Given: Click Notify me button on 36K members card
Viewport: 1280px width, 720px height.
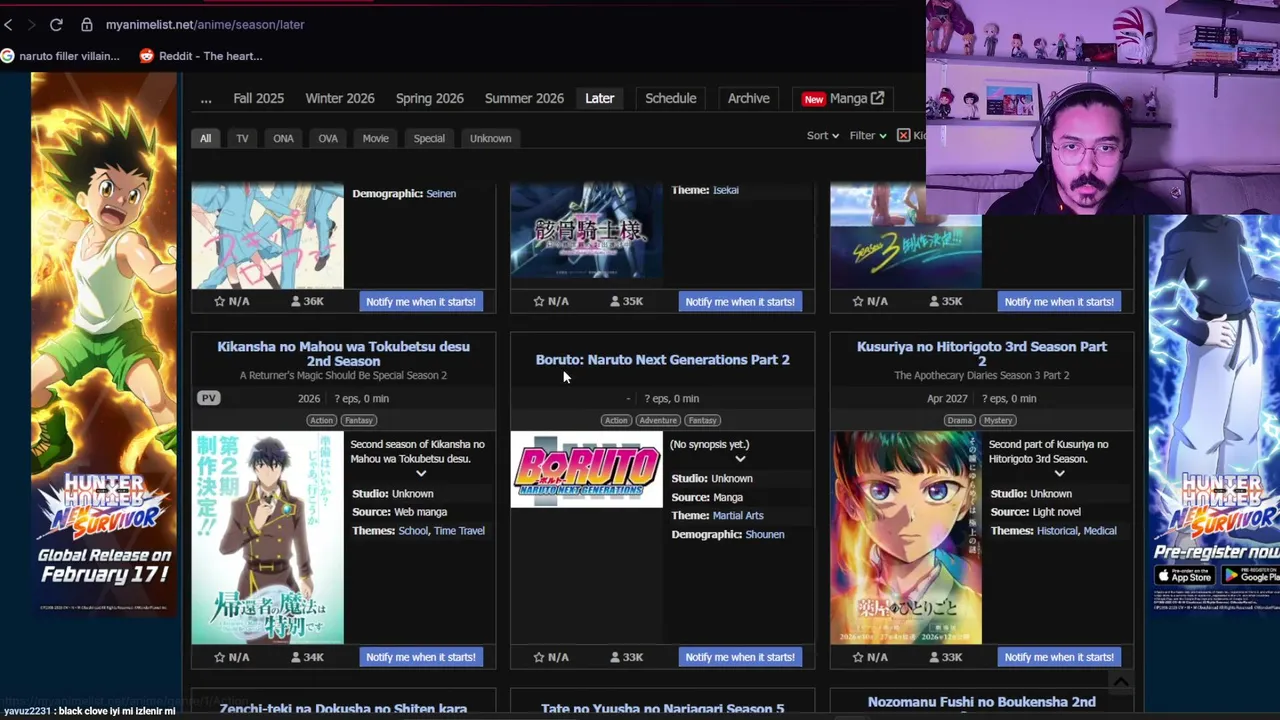Looking at the screenshot, I should (421, 301).
